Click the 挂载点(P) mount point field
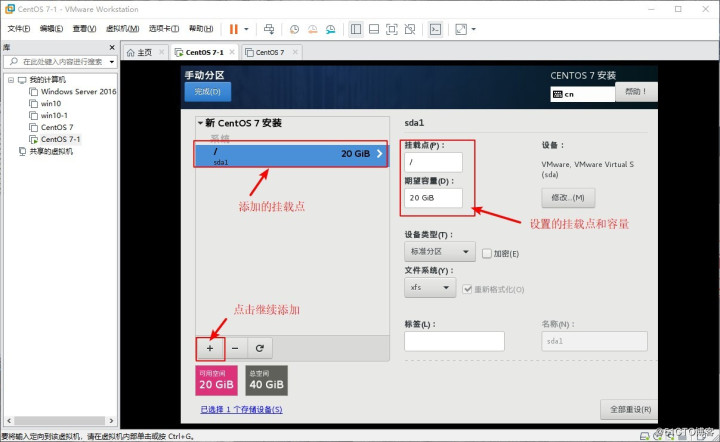This screenshot has height=442, width=720. point(433,162)
